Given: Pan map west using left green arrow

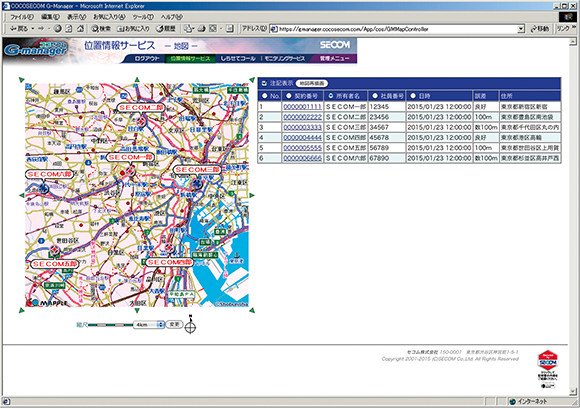Looking at the screenshot, I should [21, 195].
